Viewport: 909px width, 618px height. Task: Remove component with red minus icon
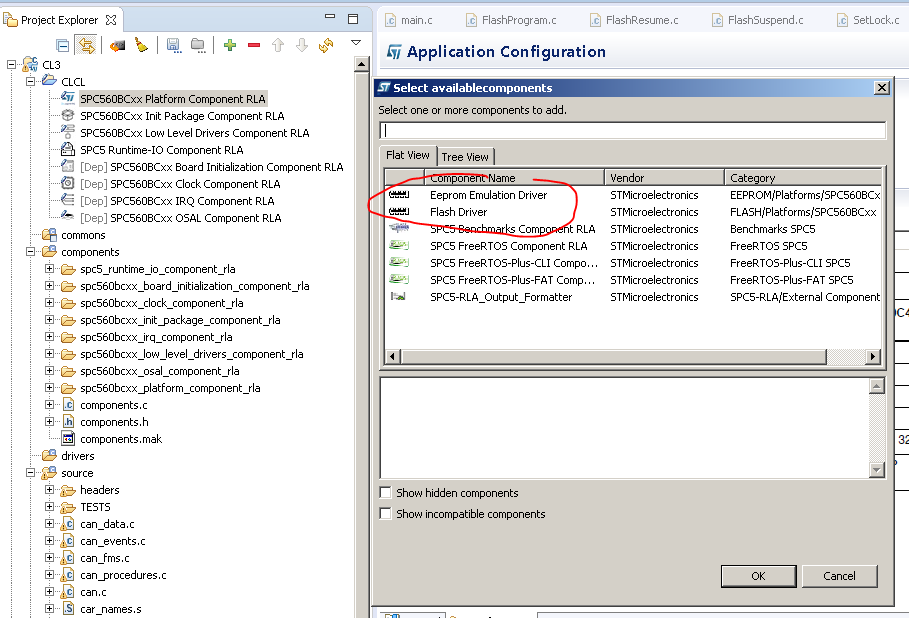tap(254, 45)
